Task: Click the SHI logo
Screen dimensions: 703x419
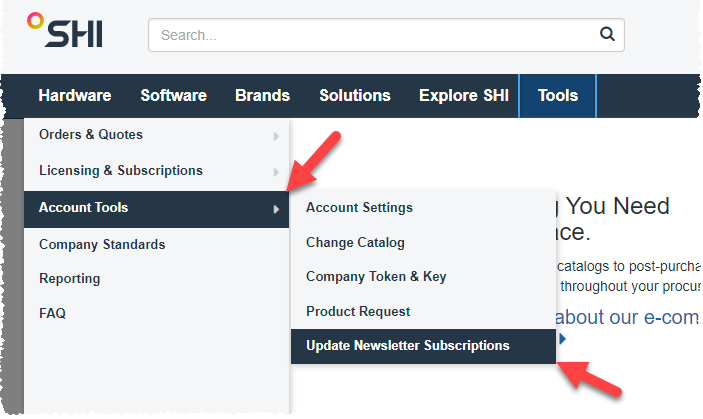Action: coord(65,30)
